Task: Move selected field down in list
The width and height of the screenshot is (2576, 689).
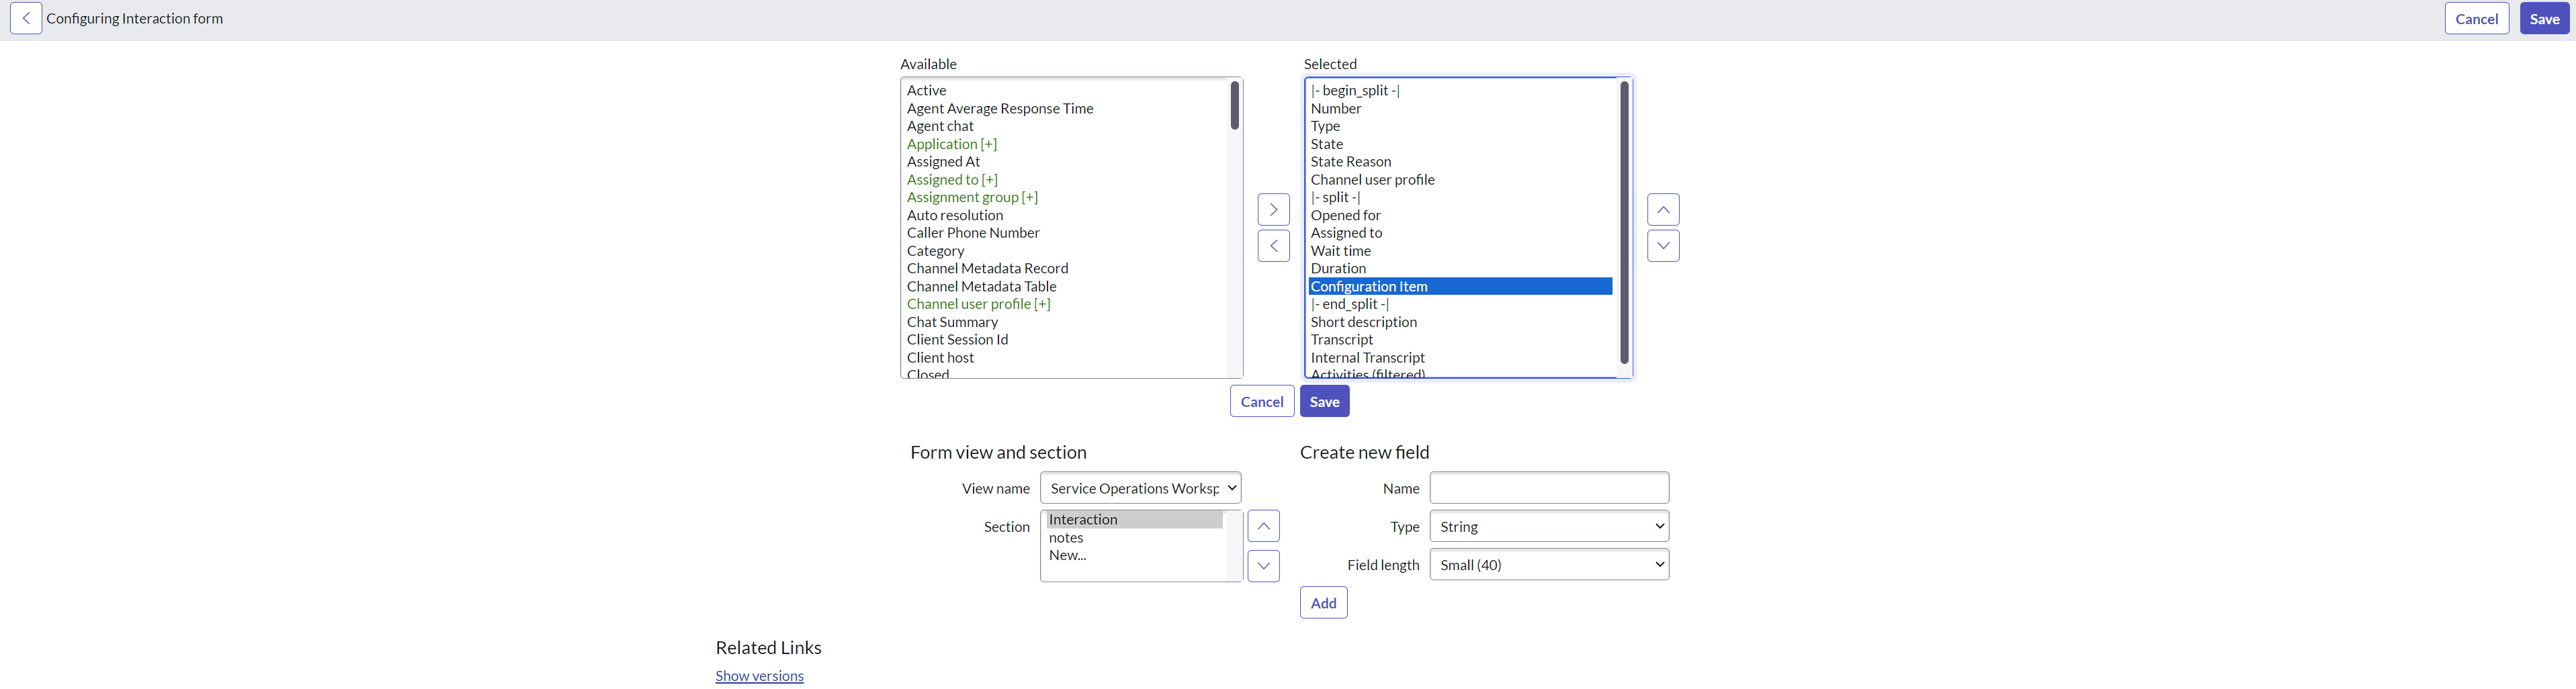Action: 1662,246
